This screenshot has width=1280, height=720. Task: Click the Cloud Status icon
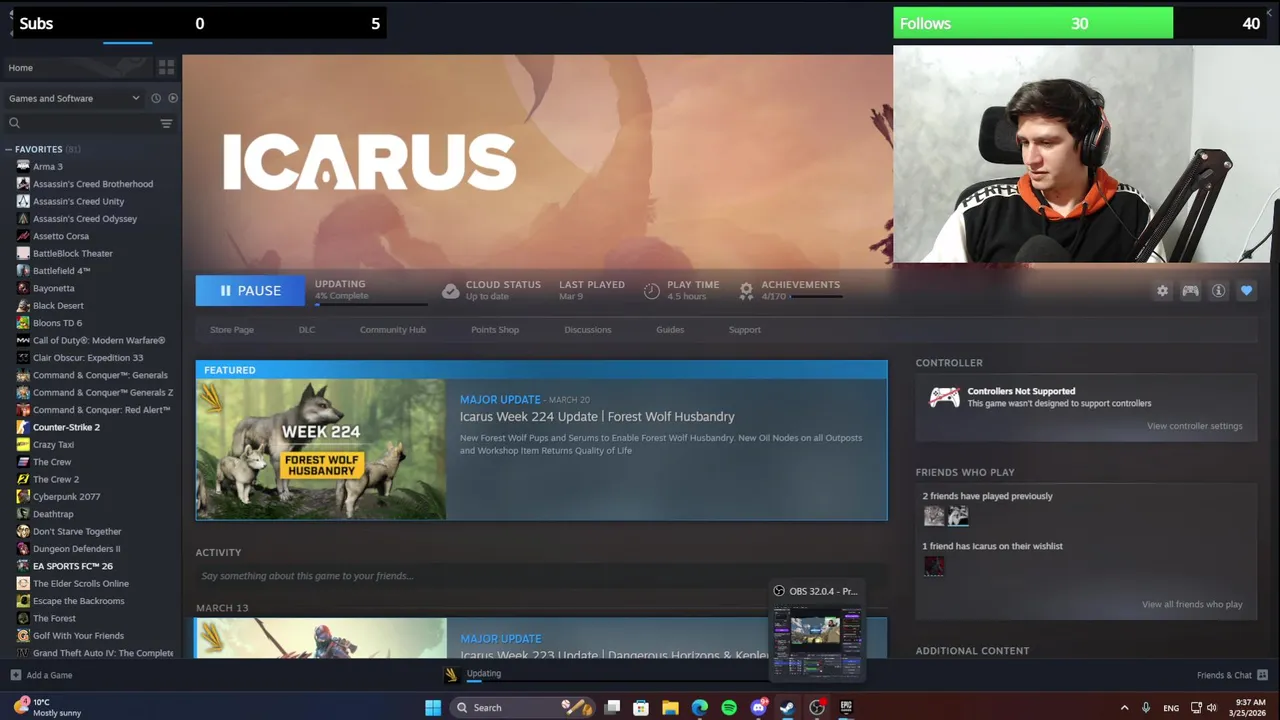[x=451, y=290]
